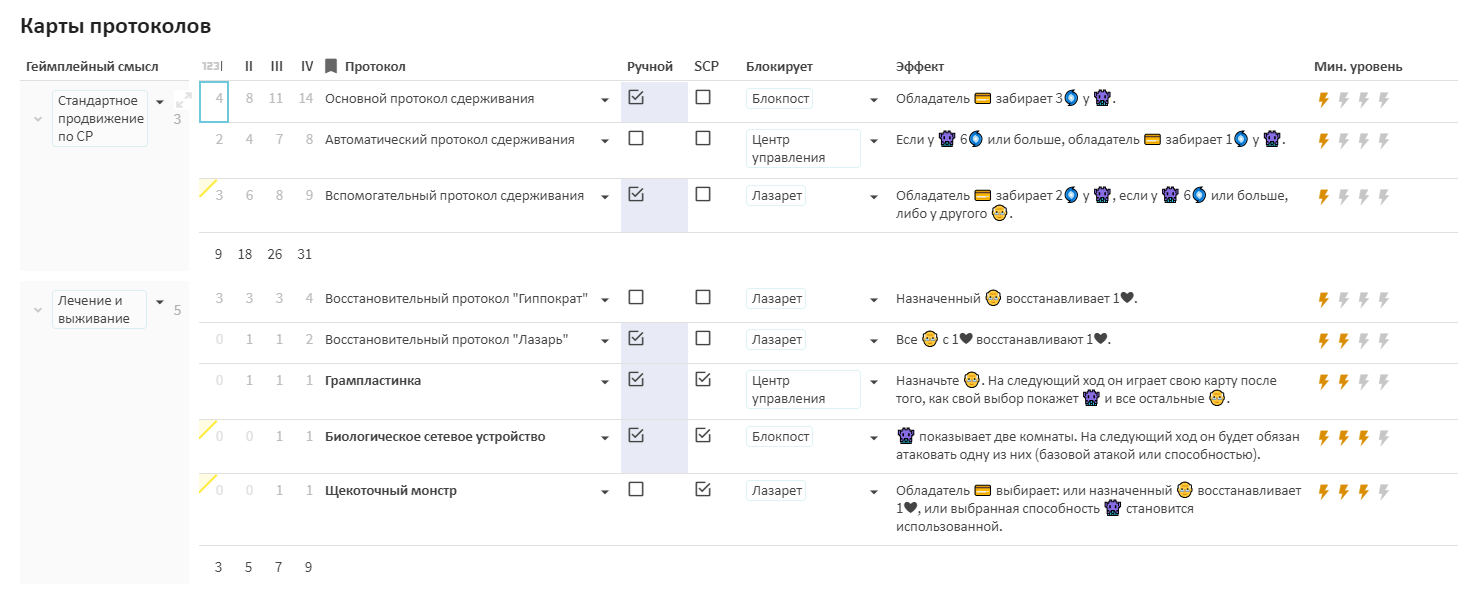This screenshot has width=1468, height=589.
Task: Enable SCP checkbox for Автоматический протокол сдерживания
Action: click(703, 139)
